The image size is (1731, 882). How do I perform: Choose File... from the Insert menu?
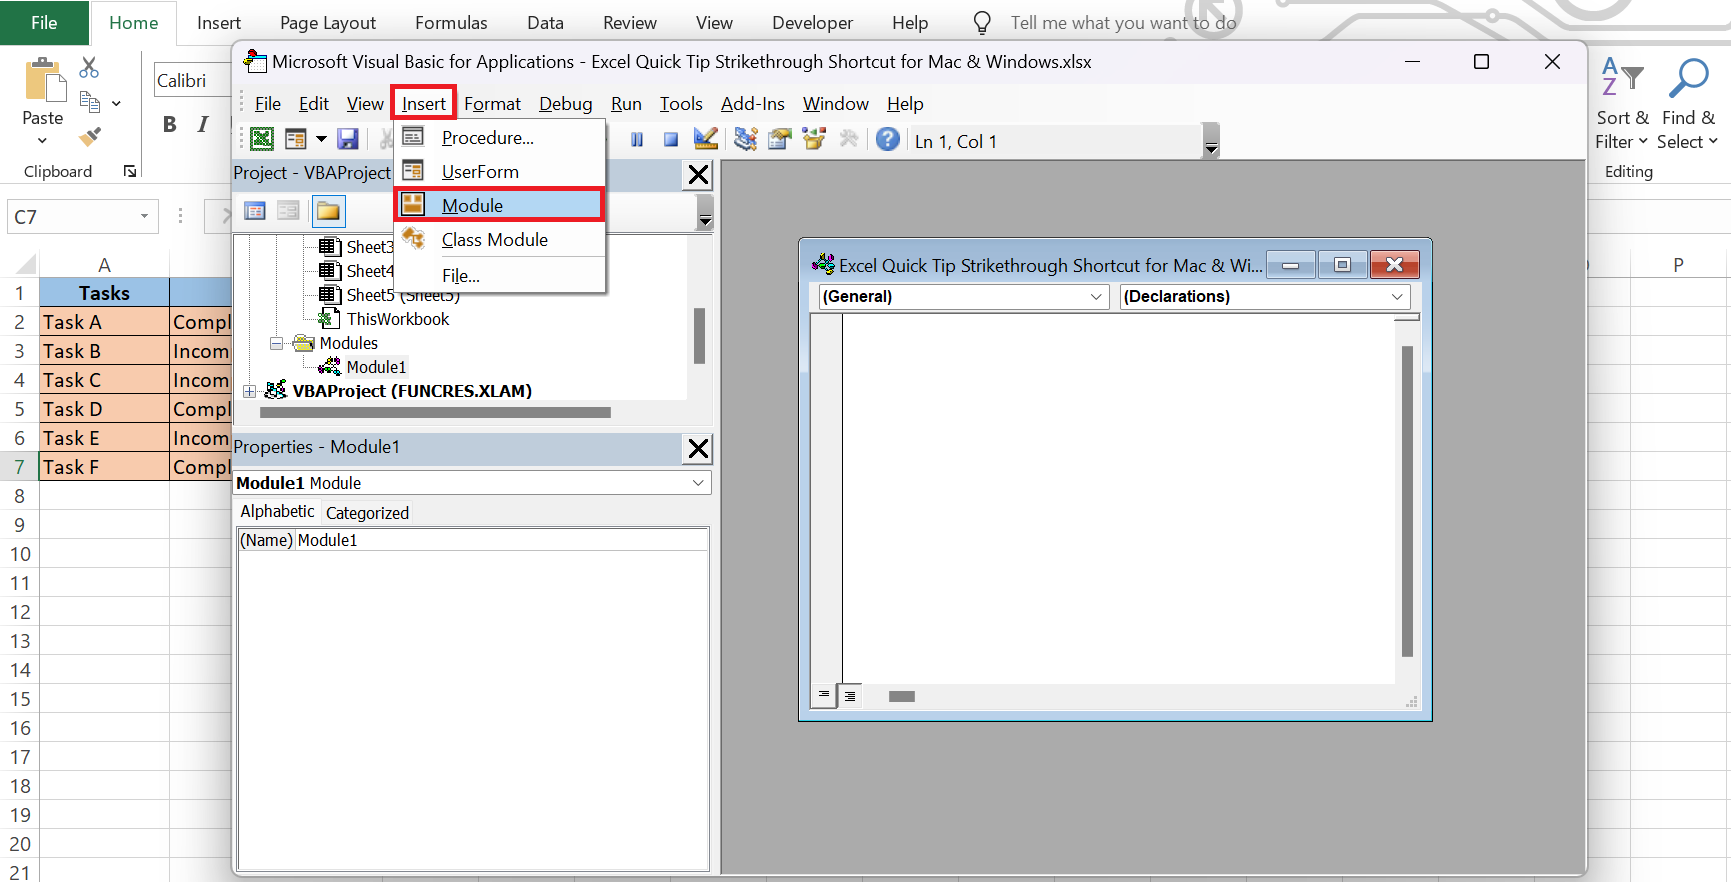[x=500, y=275]
